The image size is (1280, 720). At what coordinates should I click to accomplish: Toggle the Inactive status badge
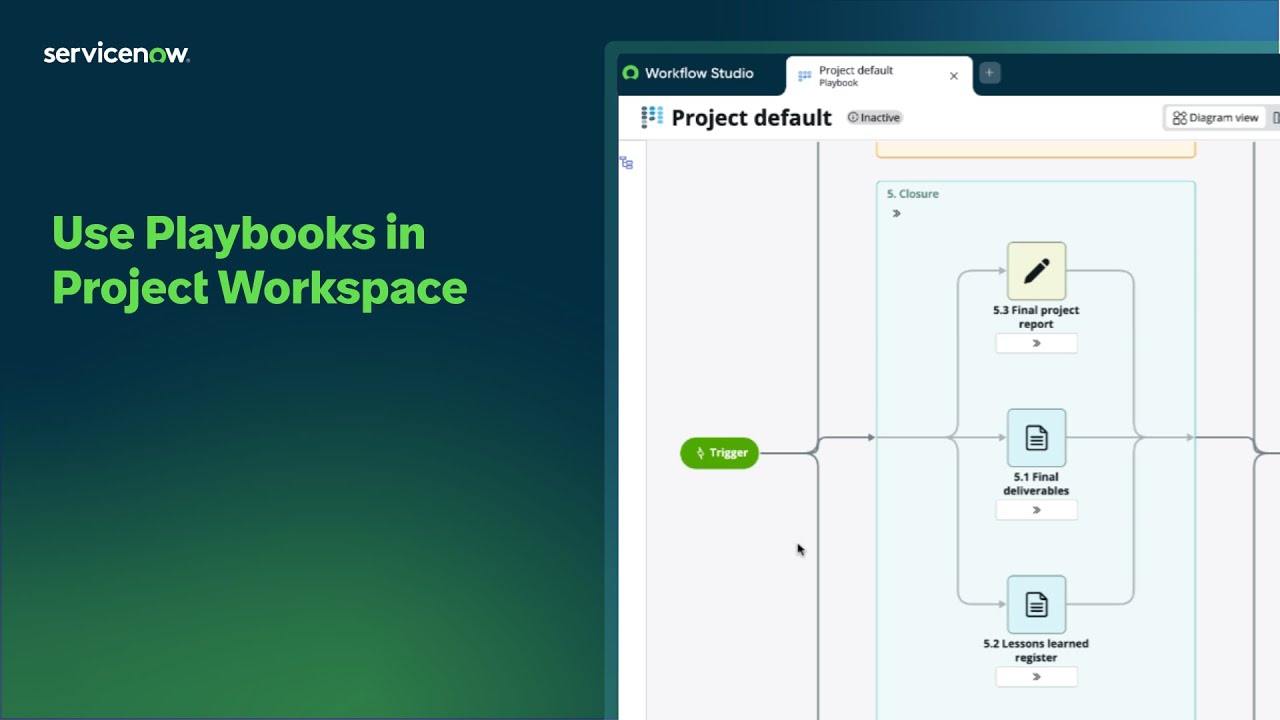(x=873, y=117)
